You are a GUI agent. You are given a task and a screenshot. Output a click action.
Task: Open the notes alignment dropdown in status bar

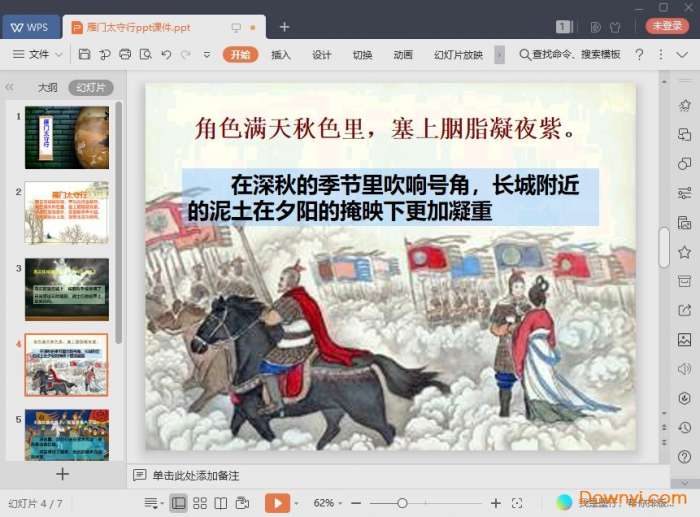[x=154, y=504]
